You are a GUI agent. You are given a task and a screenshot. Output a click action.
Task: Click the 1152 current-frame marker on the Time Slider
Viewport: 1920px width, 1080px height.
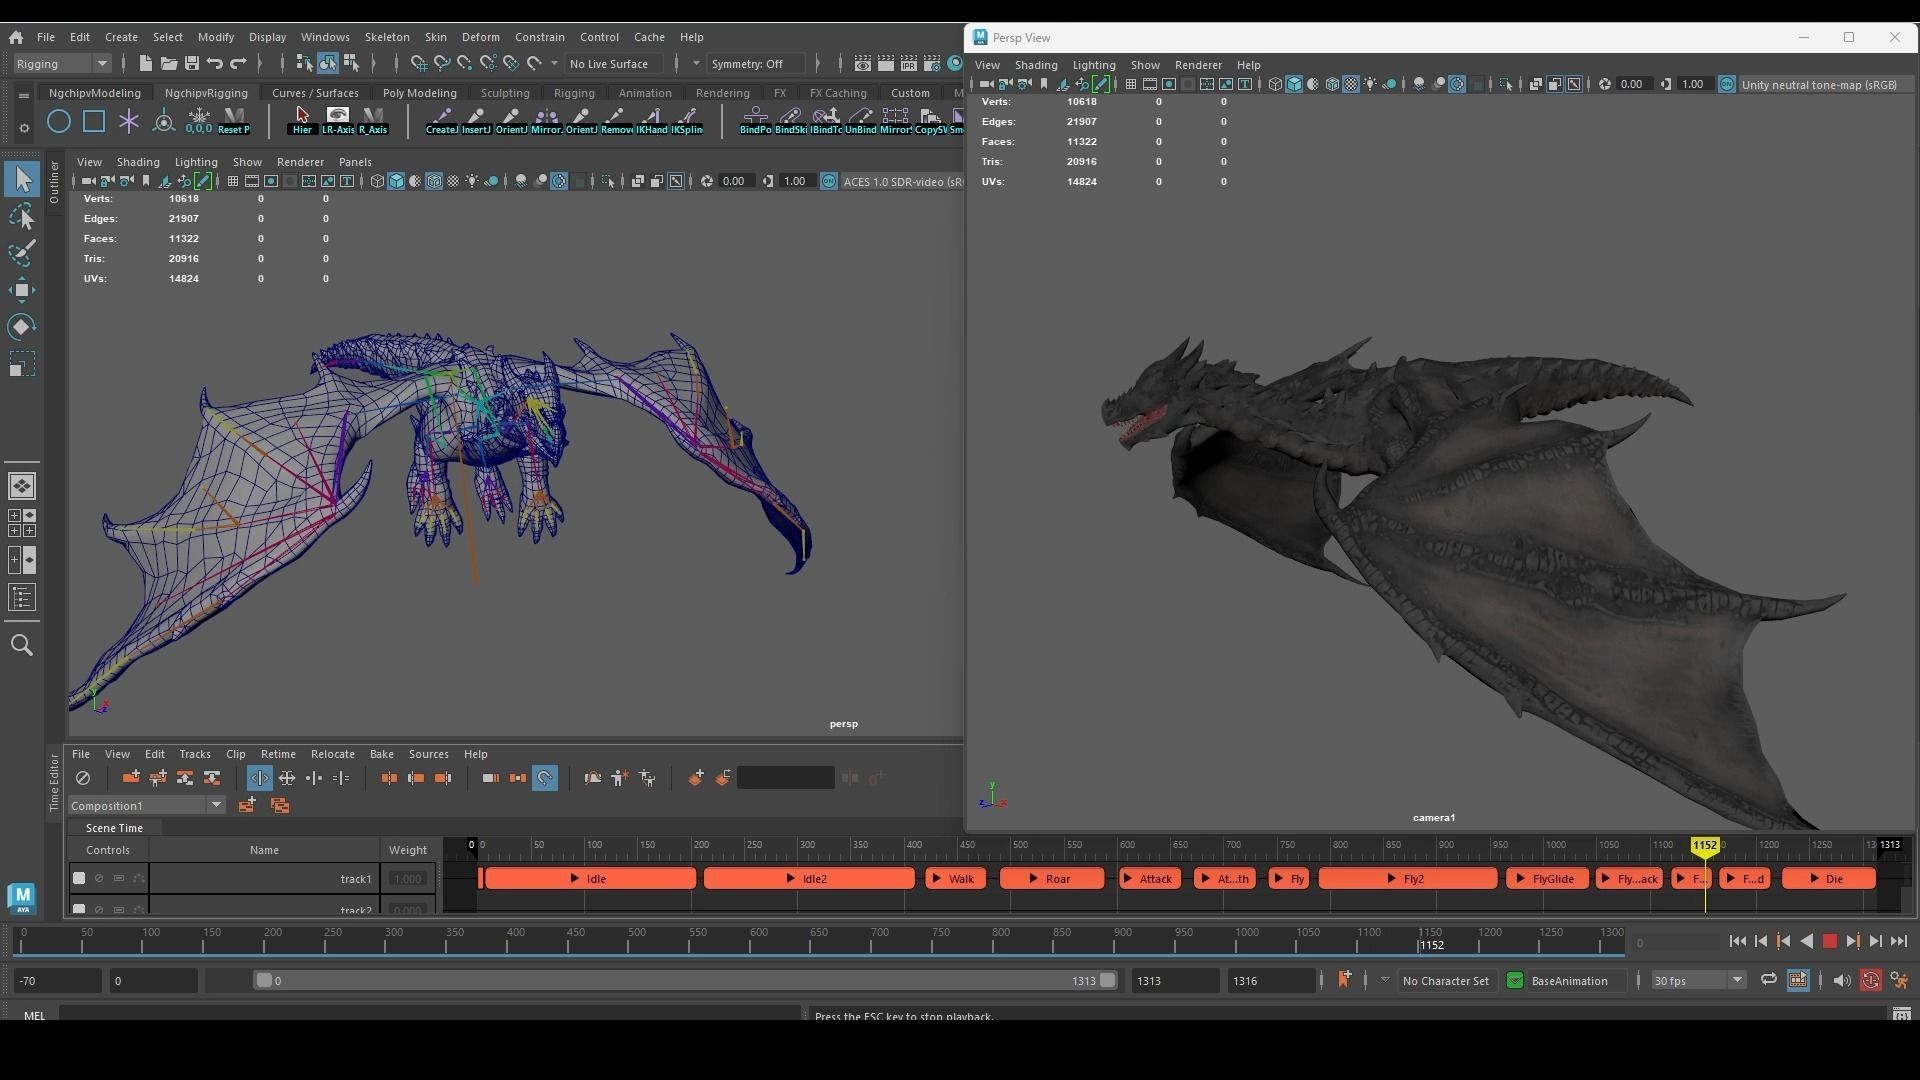1431,945
